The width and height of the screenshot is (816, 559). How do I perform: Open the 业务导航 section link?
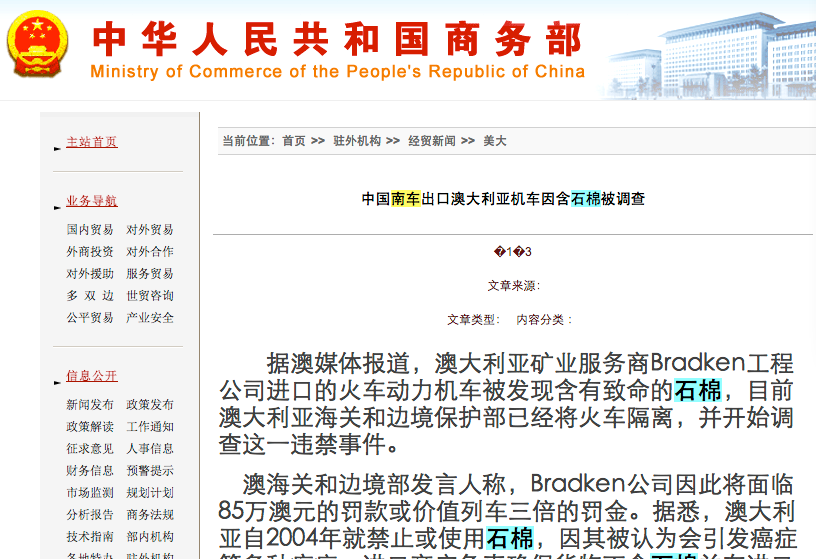click(x=92, y=200)
